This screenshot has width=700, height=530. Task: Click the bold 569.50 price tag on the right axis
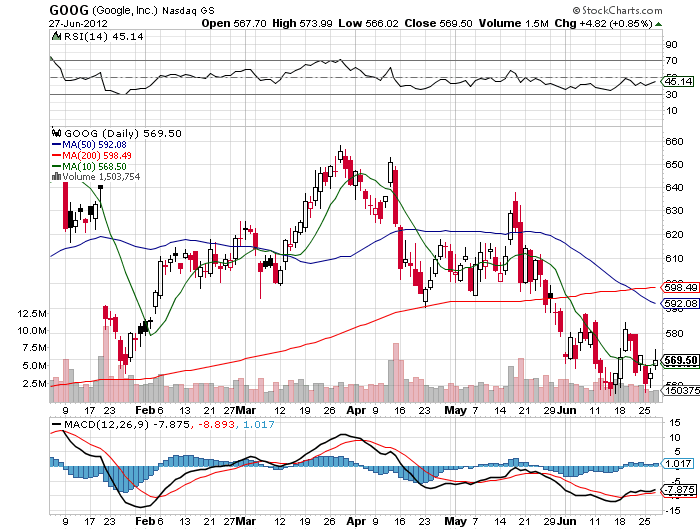point(679,360)
